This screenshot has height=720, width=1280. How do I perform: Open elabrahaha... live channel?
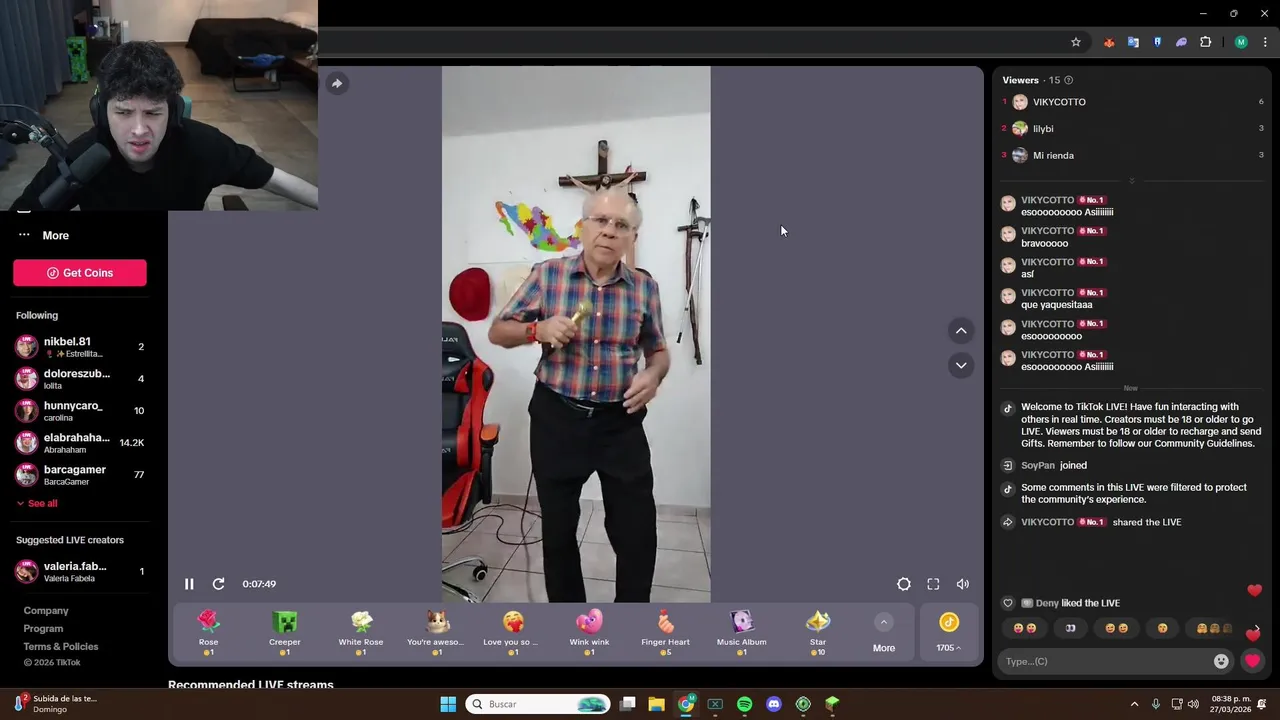[x=80, y=443]
